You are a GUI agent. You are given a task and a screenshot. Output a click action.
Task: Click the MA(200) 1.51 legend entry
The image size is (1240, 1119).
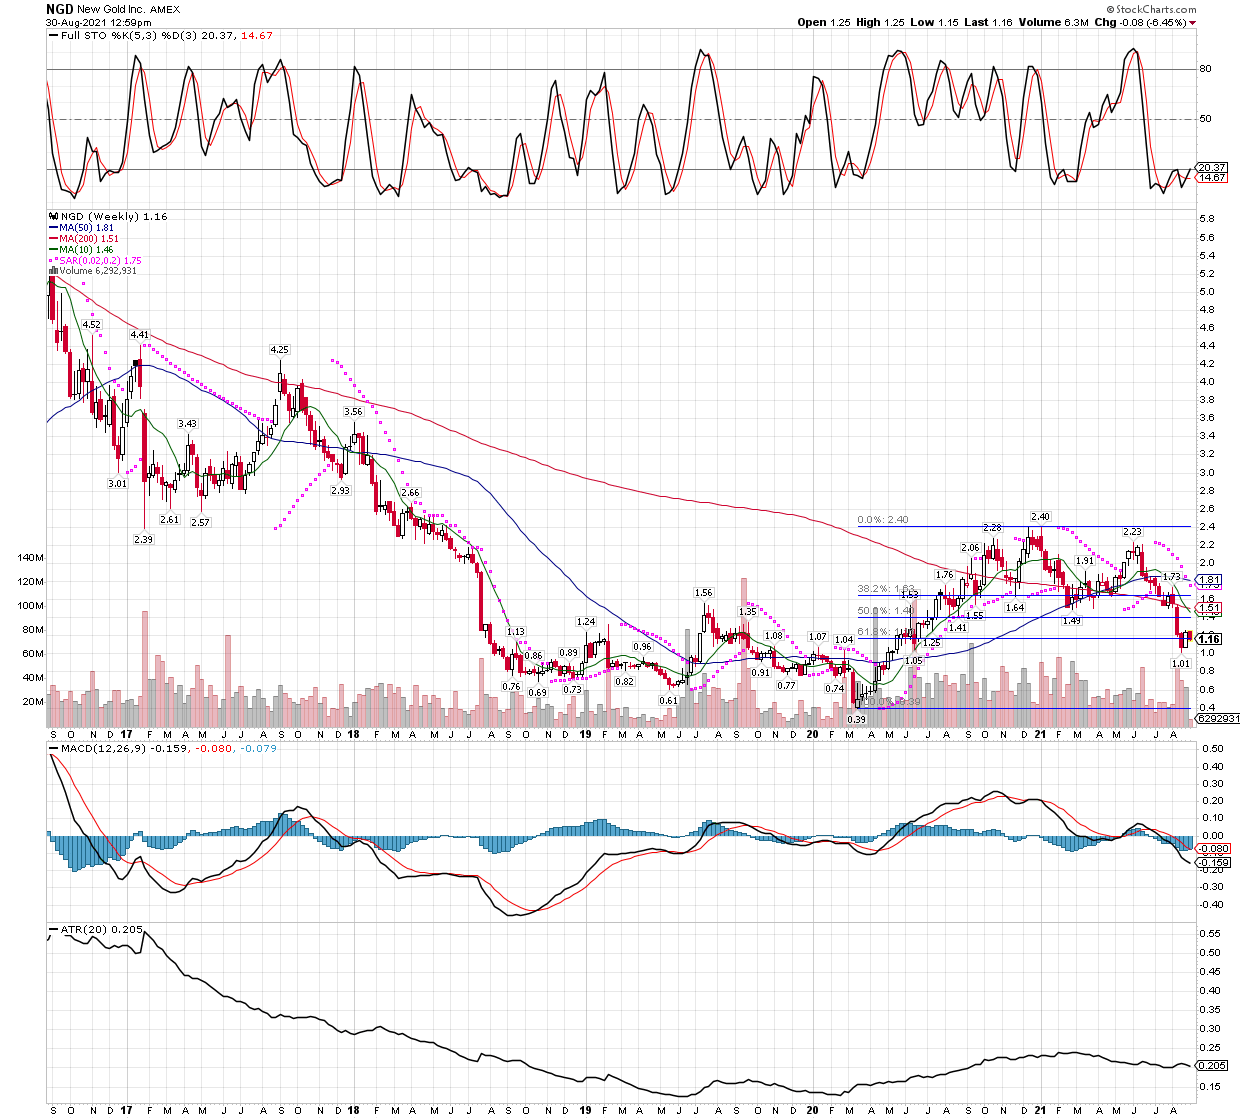click(89, 239)
